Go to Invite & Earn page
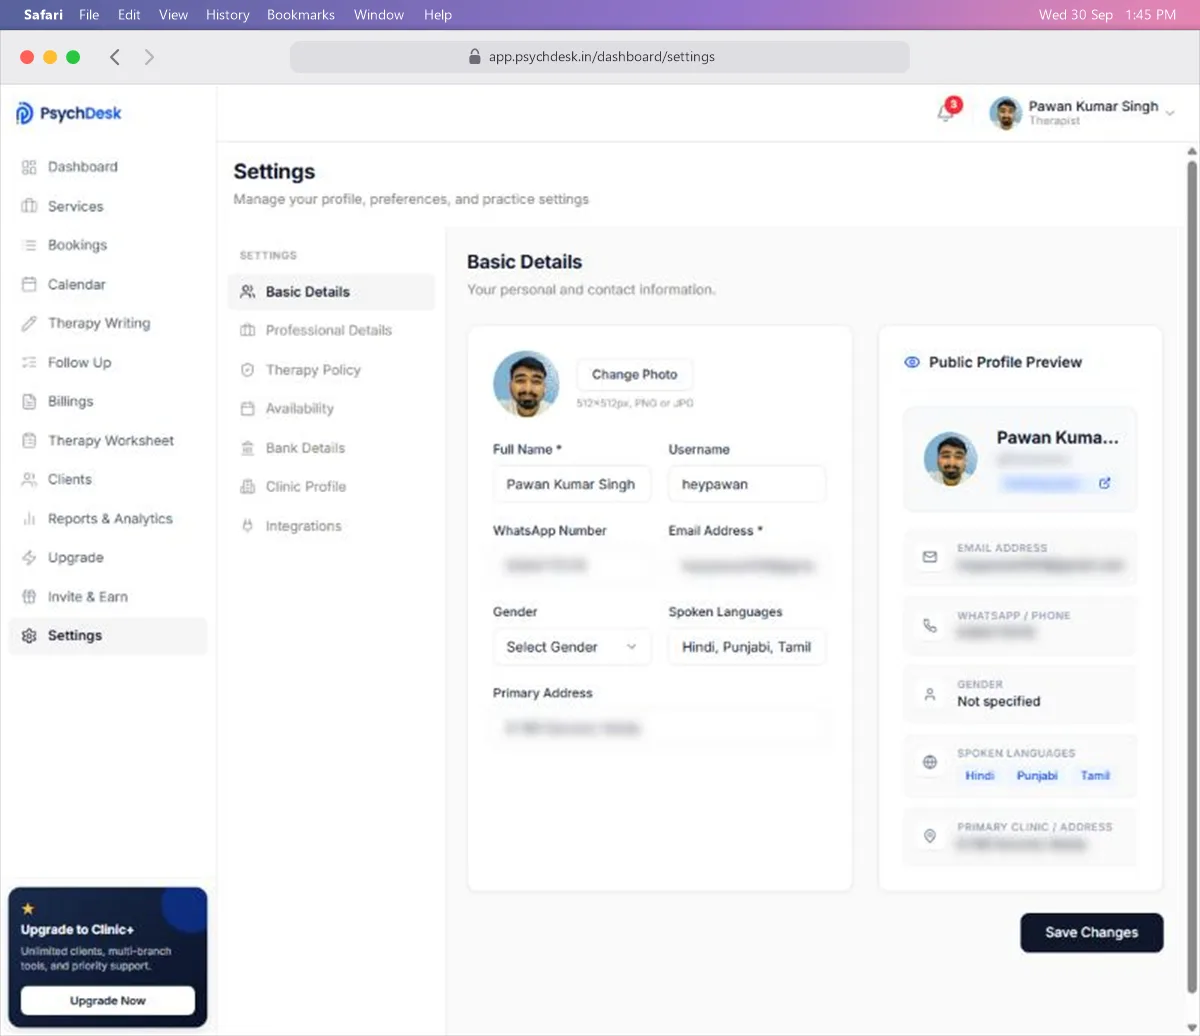 pos(108,597)
